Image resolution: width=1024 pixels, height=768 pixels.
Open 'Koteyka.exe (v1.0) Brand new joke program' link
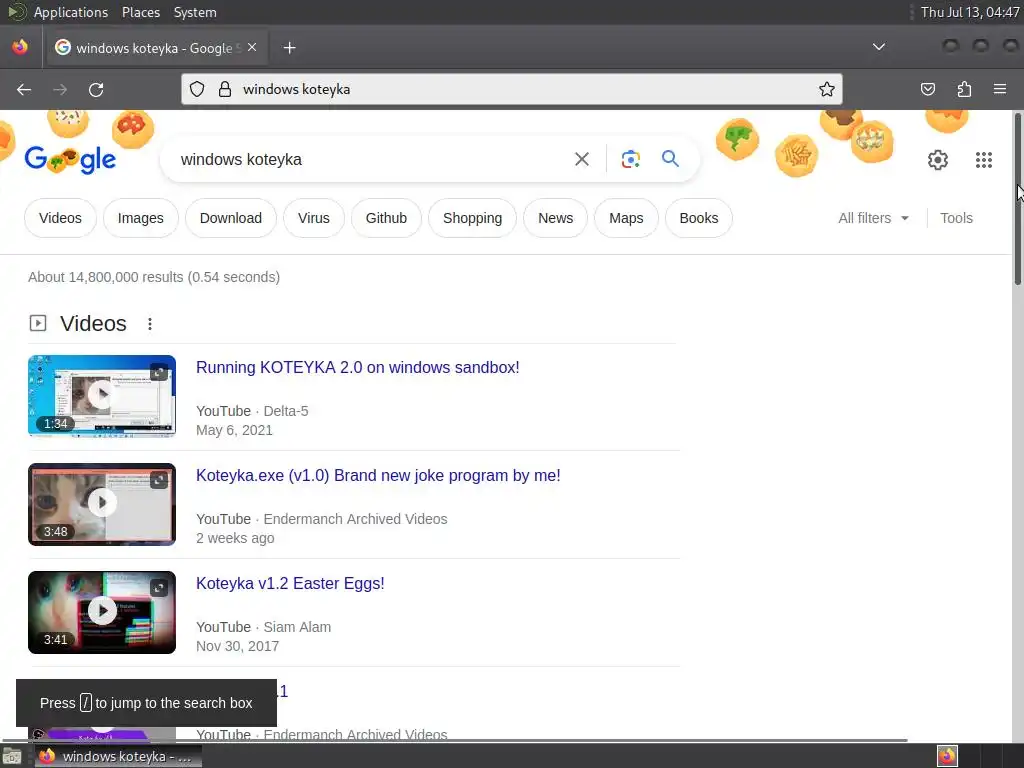378,475
